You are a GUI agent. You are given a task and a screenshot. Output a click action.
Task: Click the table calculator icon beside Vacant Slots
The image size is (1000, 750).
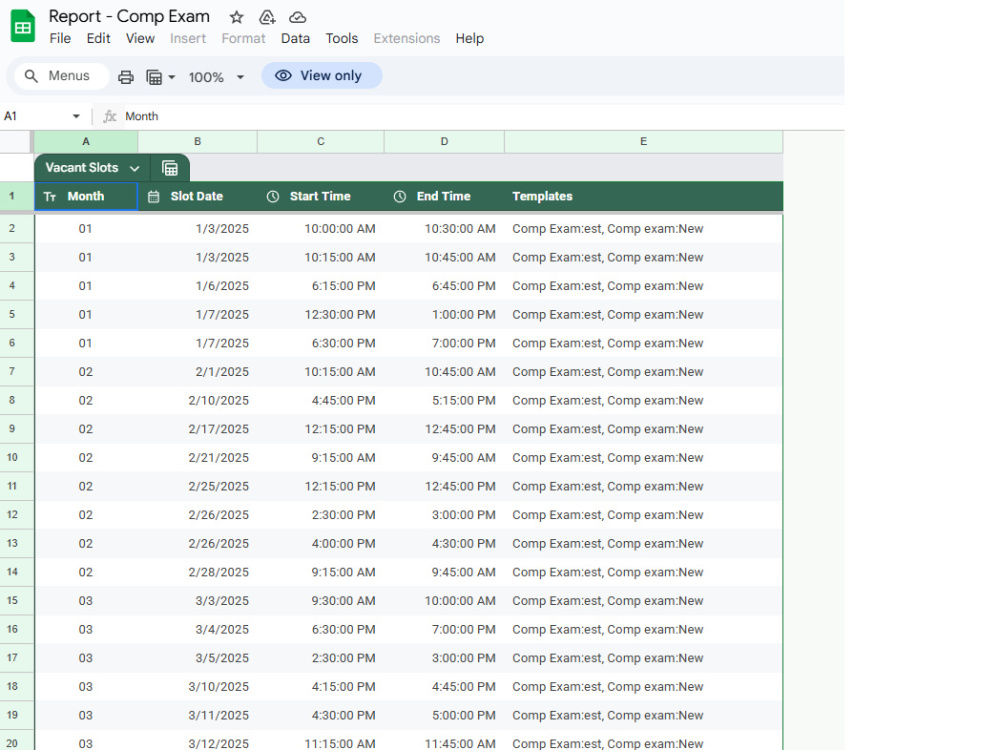(x=170, y=168)
